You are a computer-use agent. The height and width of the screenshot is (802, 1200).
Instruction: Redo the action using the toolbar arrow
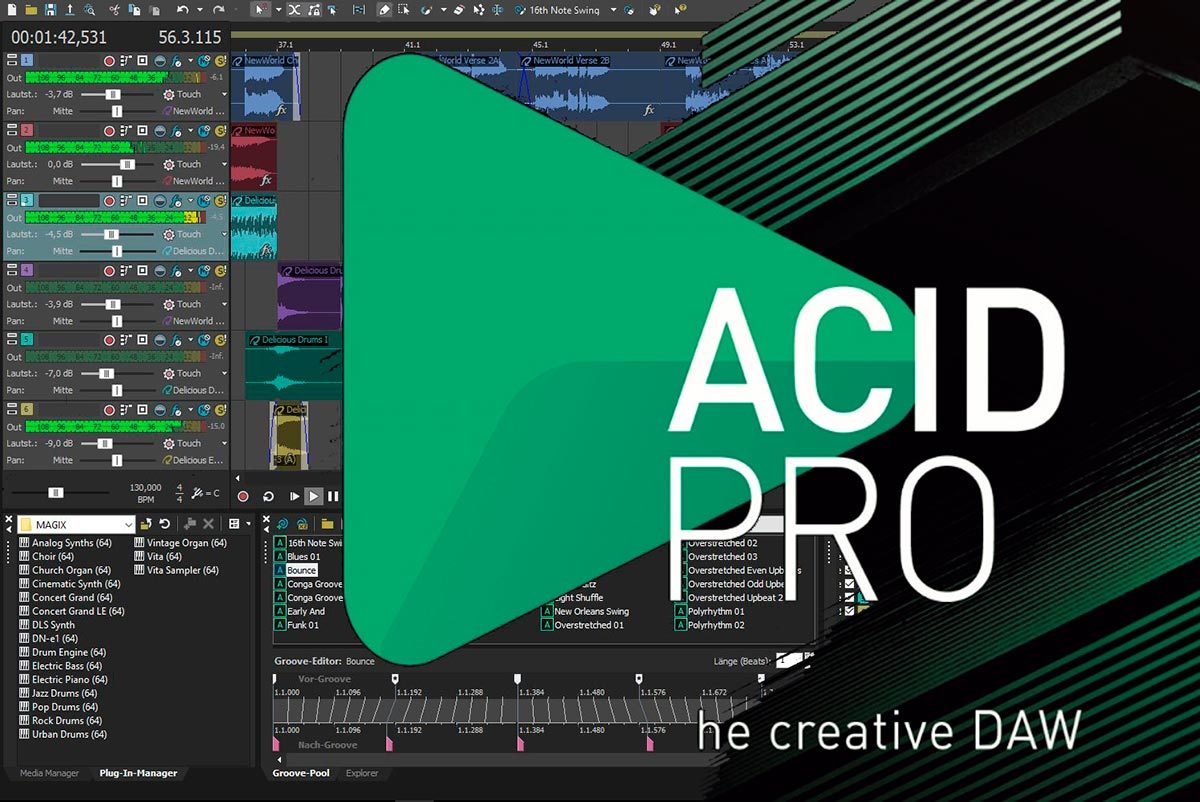click(x=219, y=10)
